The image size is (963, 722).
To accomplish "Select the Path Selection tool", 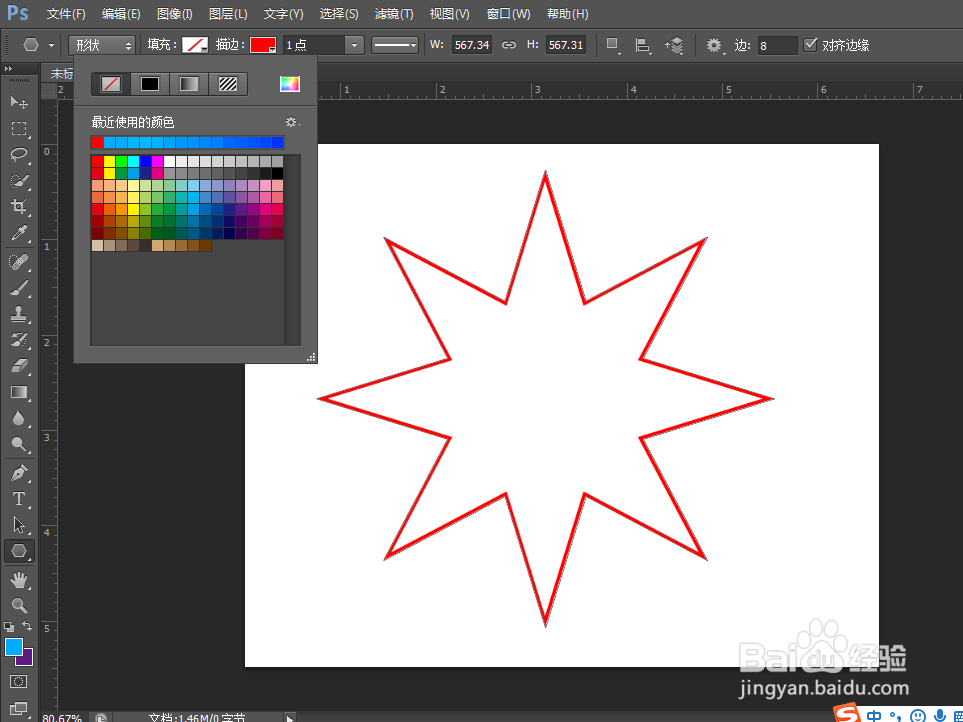I will [19, 525].
